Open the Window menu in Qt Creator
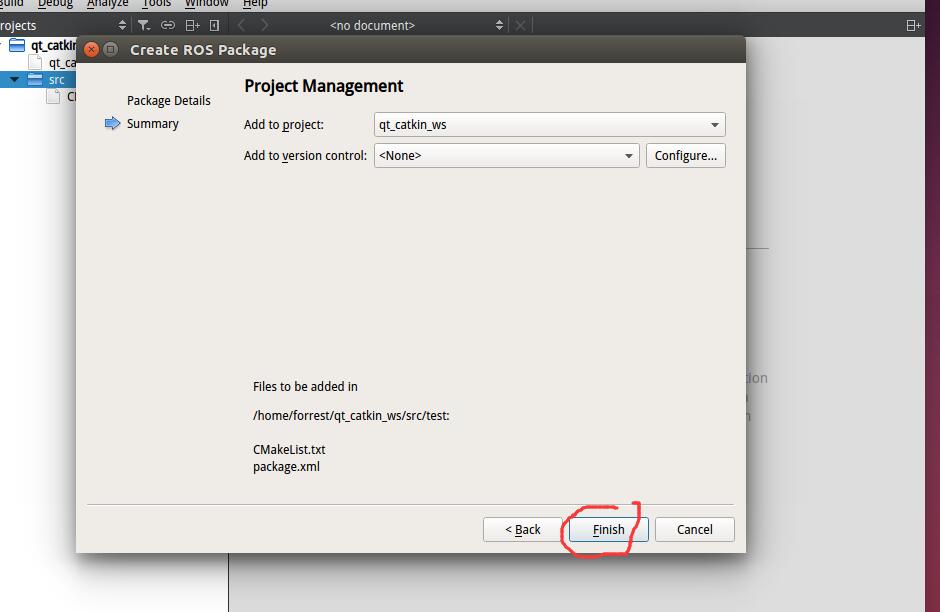940x612 pixels. click(x=206, y=4)
